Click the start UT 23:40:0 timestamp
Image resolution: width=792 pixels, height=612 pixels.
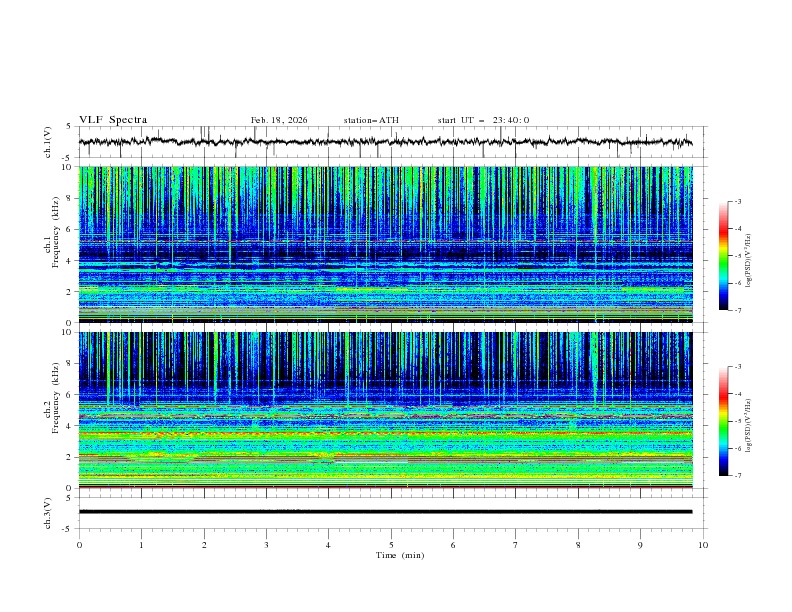coord(483,120)
